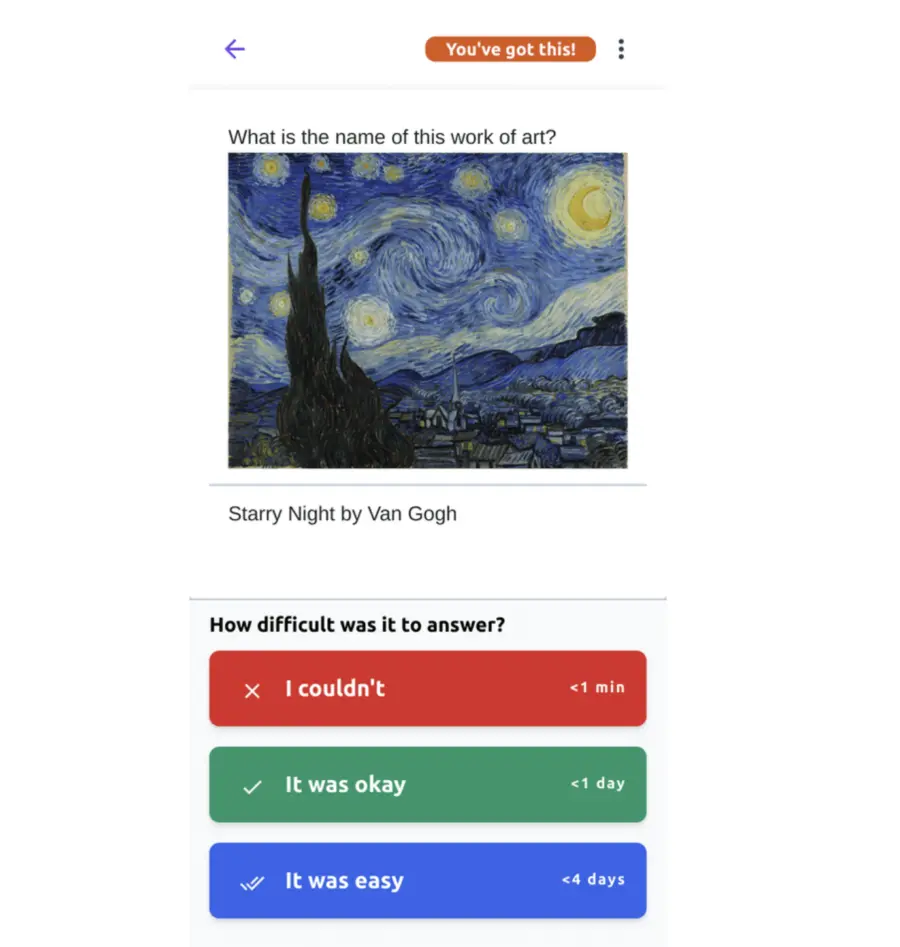900x947 pixels.
Task: Click the Starry Night by Van Gogh answer
Action: point(342,514)
